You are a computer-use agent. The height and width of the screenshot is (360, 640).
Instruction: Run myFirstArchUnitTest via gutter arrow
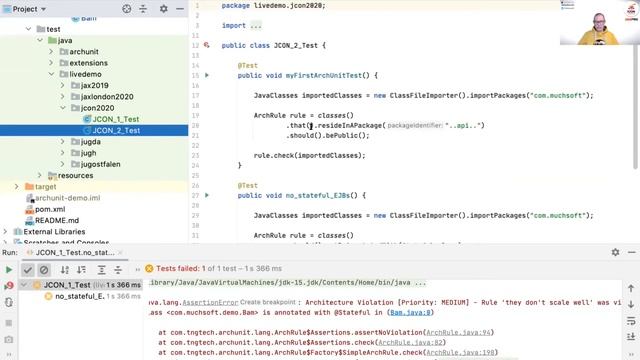[x=207, y=76]
